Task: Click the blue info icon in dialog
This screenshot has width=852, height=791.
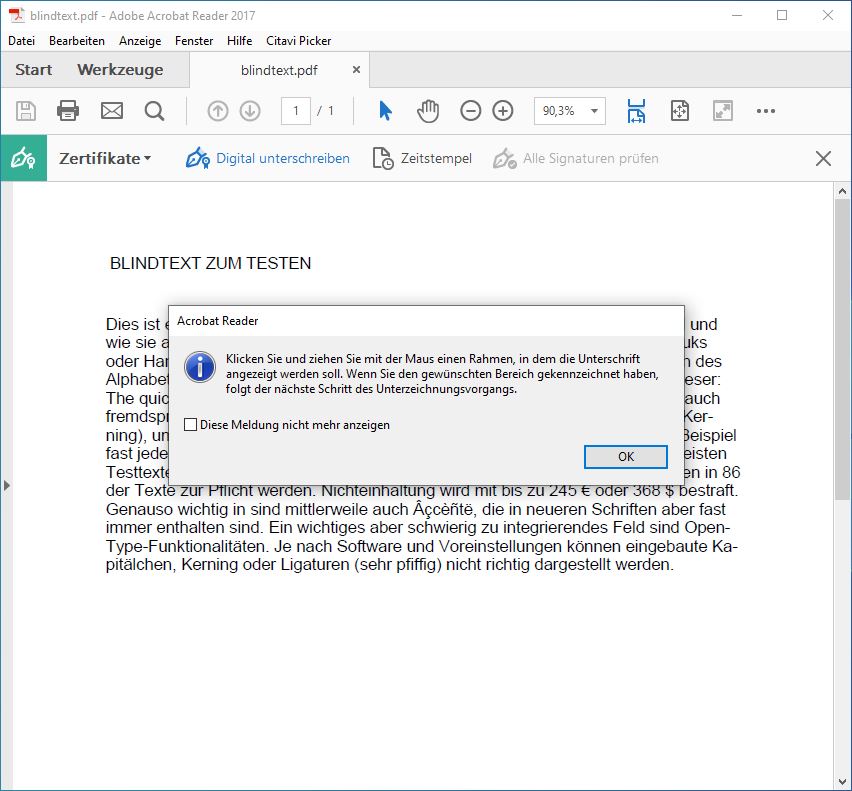Action: tap(200, 367)
